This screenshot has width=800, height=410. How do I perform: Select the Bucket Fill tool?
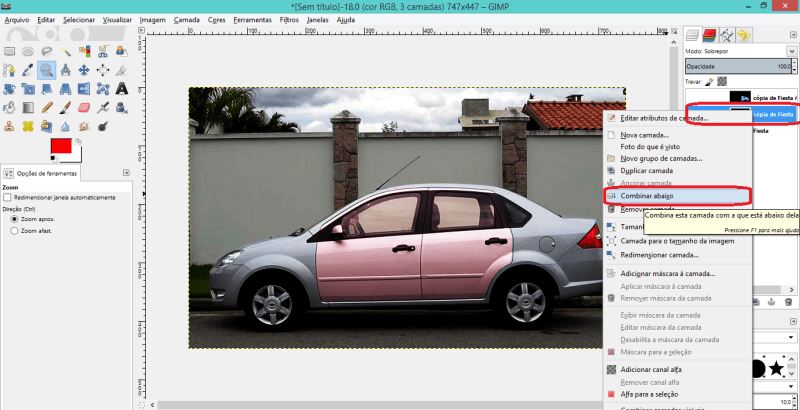(10, 107)
